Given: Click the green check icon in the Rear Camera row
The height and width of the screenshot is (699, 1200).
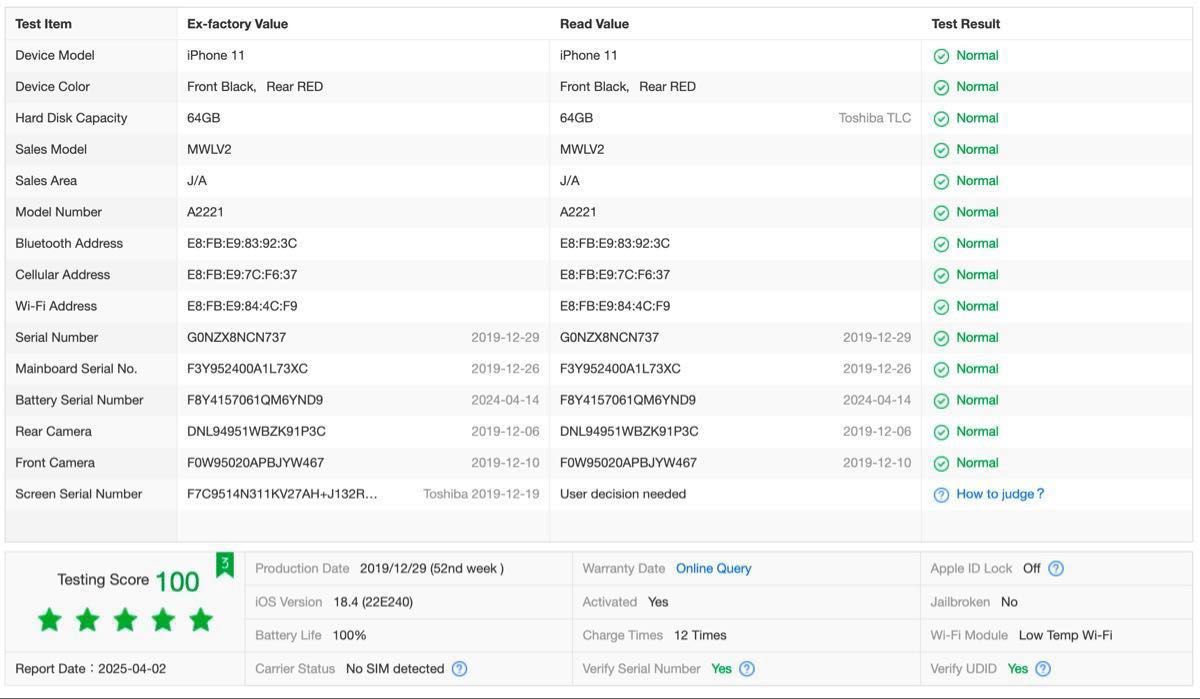Looking at the screenshot, I should pyautogui.click(x=941, y=432).
